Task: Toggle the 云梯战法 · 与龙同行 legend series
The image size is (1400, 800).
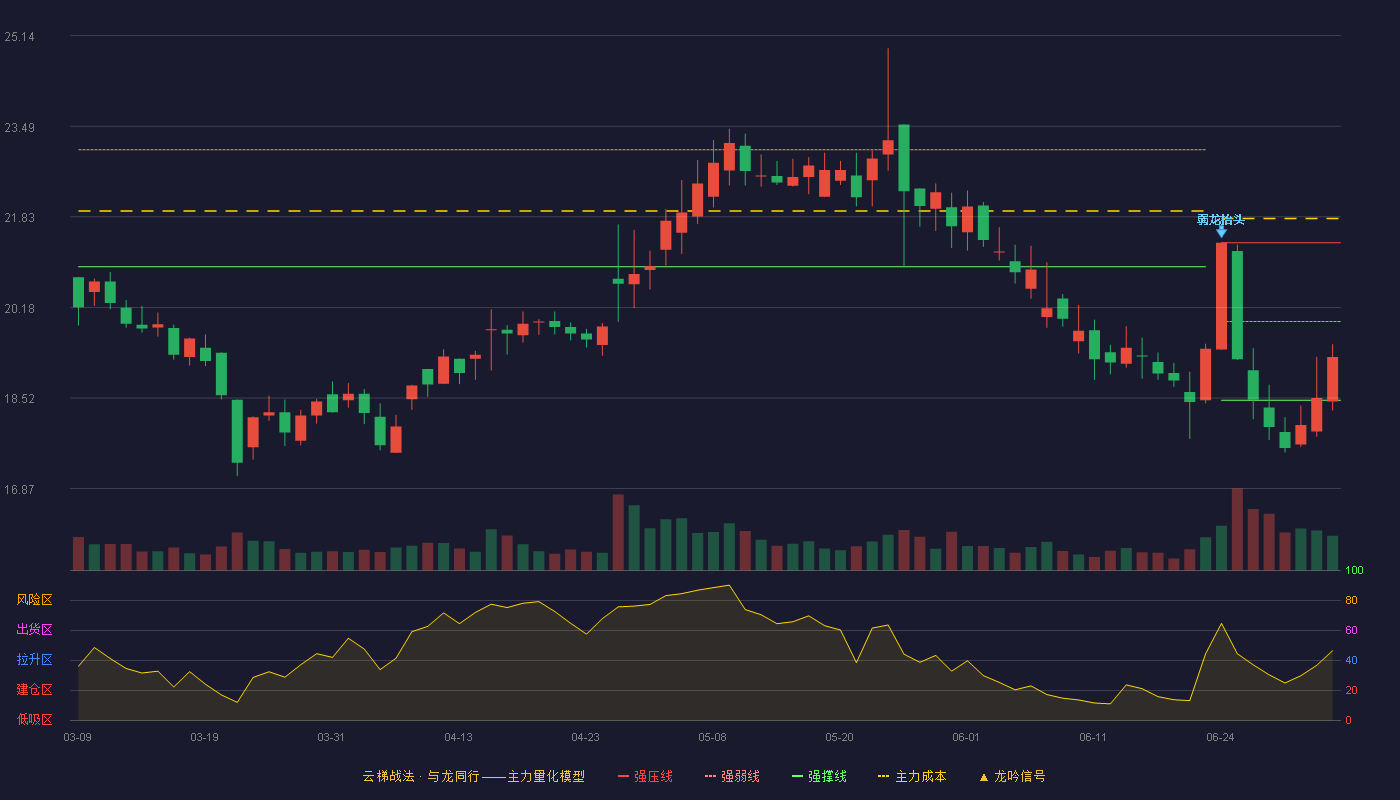Action: 473,776
